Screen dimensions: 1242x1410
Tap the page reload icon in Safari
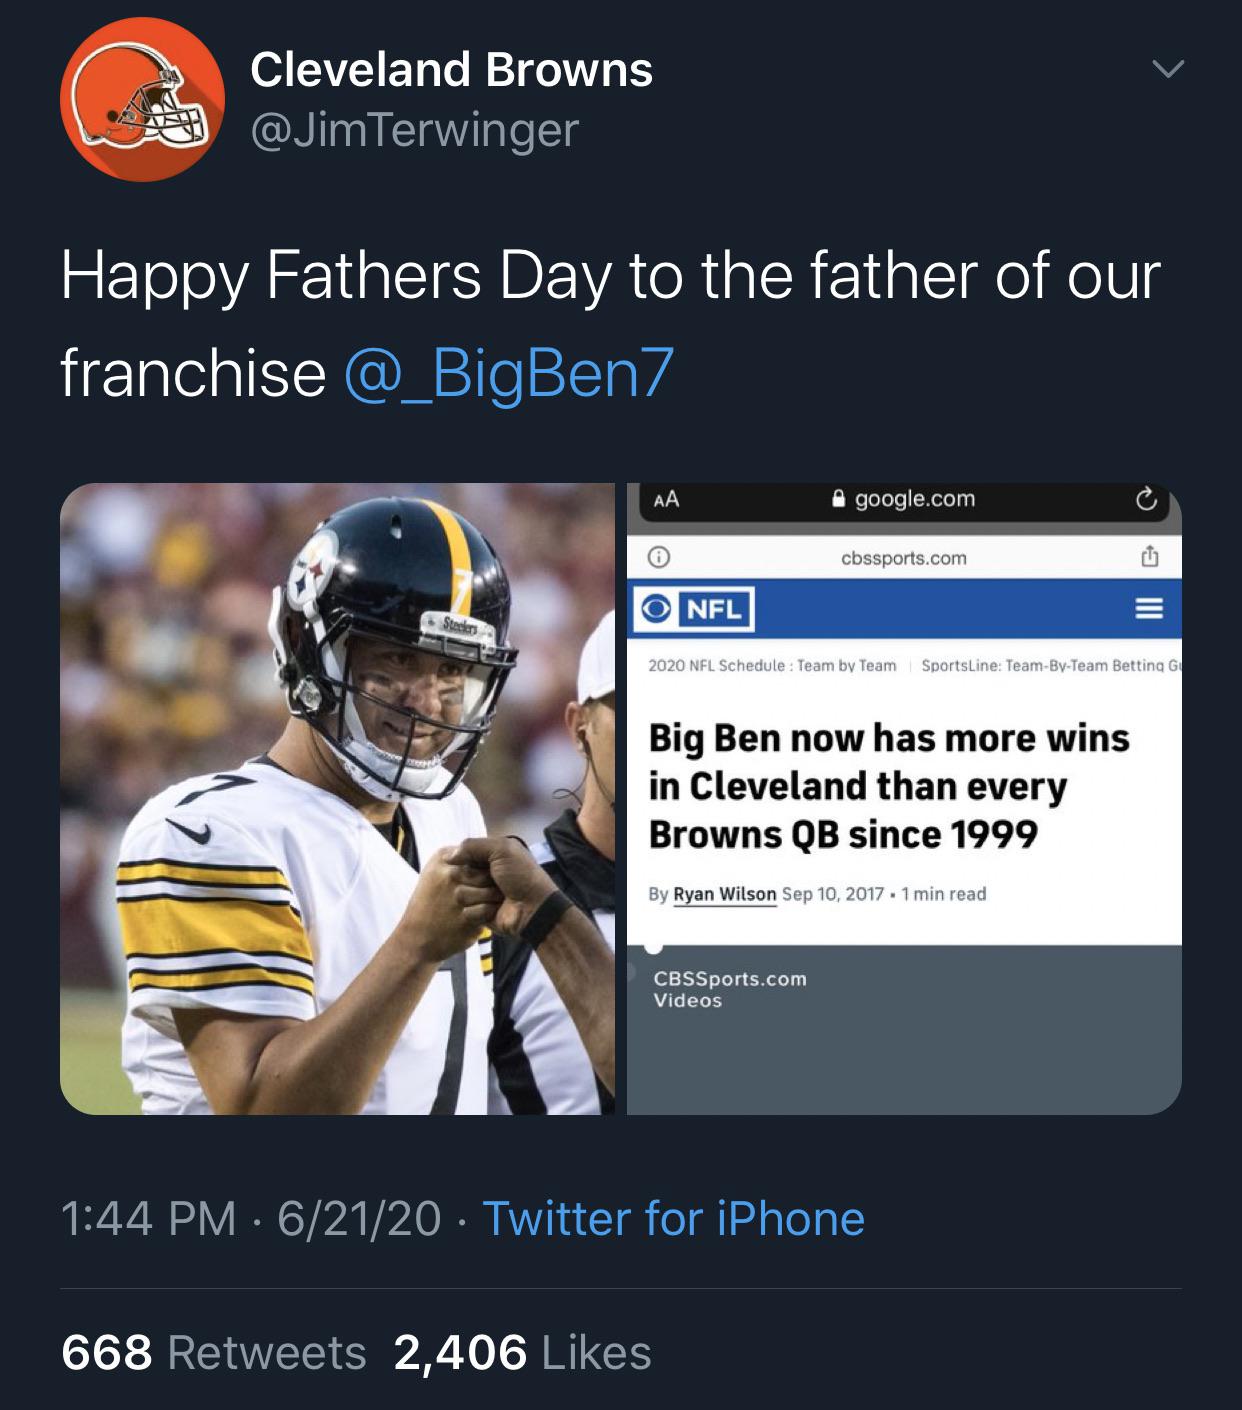point(1150,500)
